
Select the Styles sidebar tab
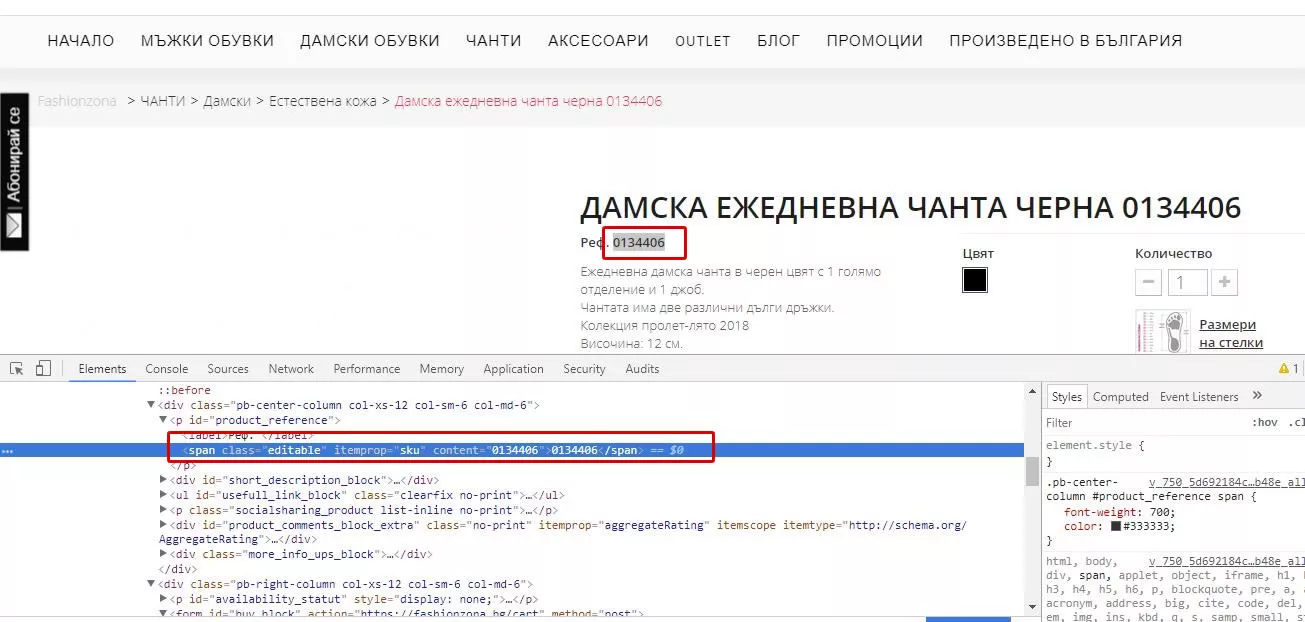(1067, 397)
